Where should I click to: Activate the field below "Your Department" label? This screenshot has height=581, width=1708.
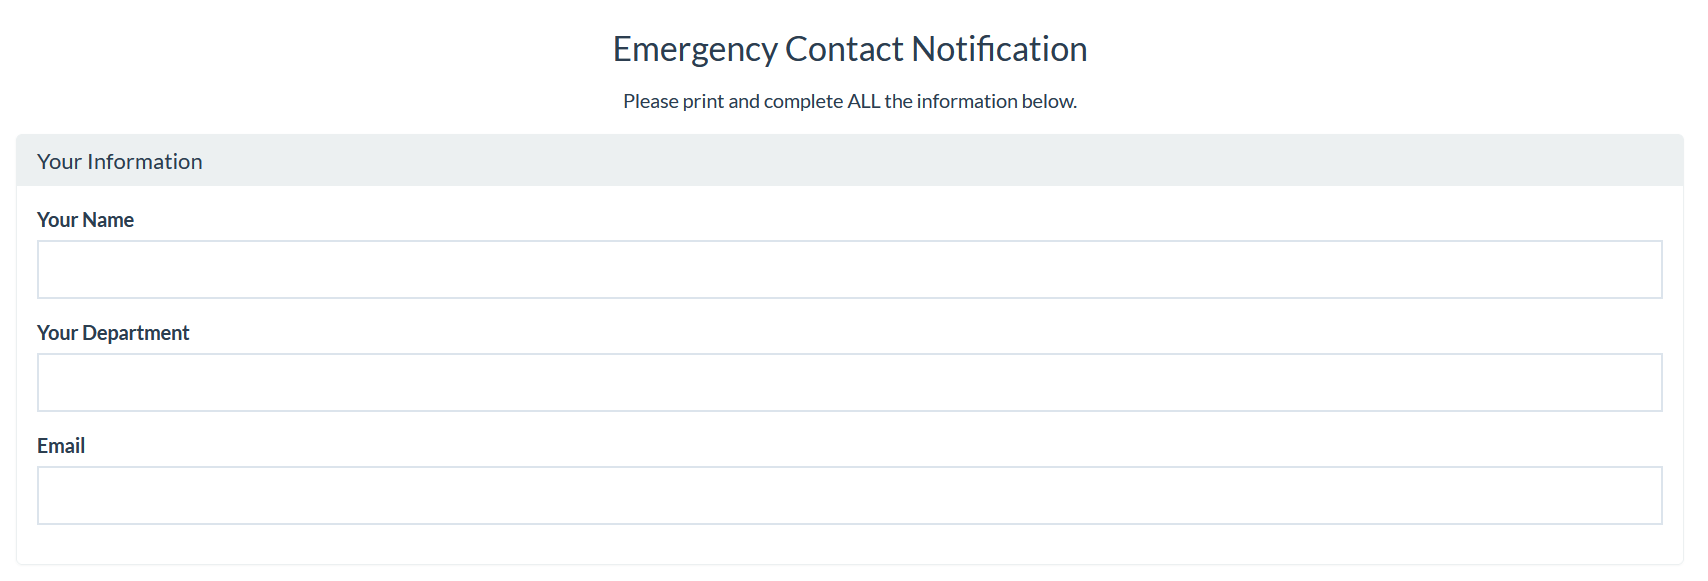(x=849, y=382)
